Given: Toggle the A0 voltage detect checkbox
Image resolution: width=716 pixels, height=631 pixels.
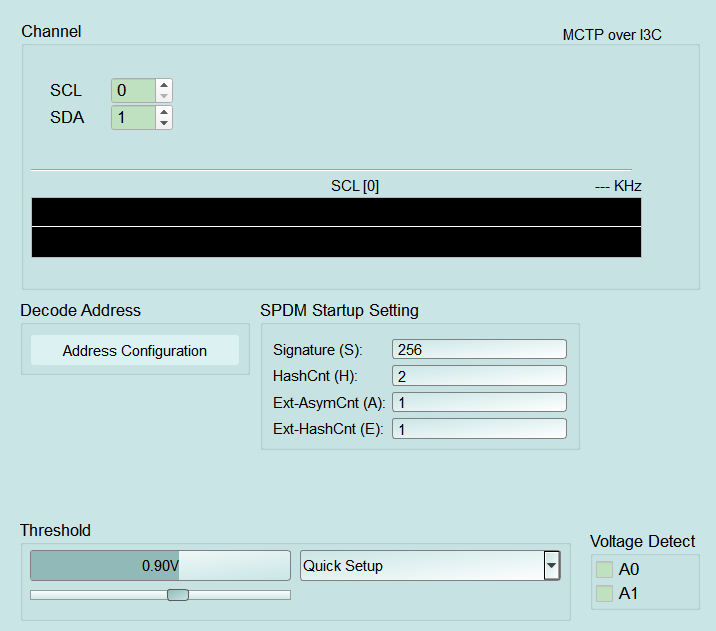Looking at the screenshot, I should pos(604,569).
